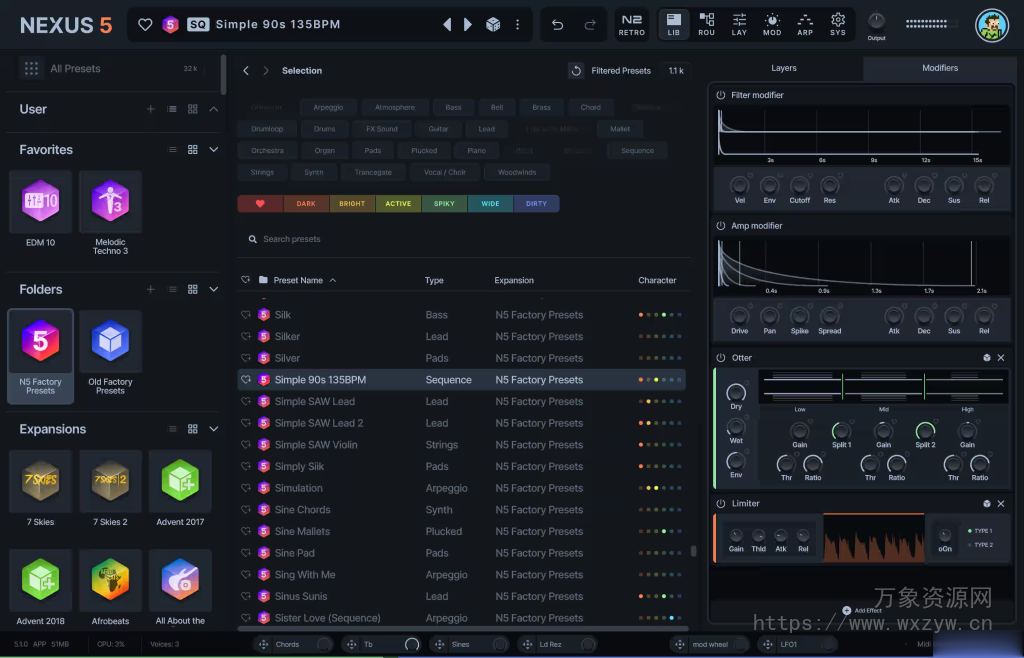Click the Add Effect button
Image resolution: width=1024 pixels, height=658 pixels.
pyautogui.click(x=861, y=610)
